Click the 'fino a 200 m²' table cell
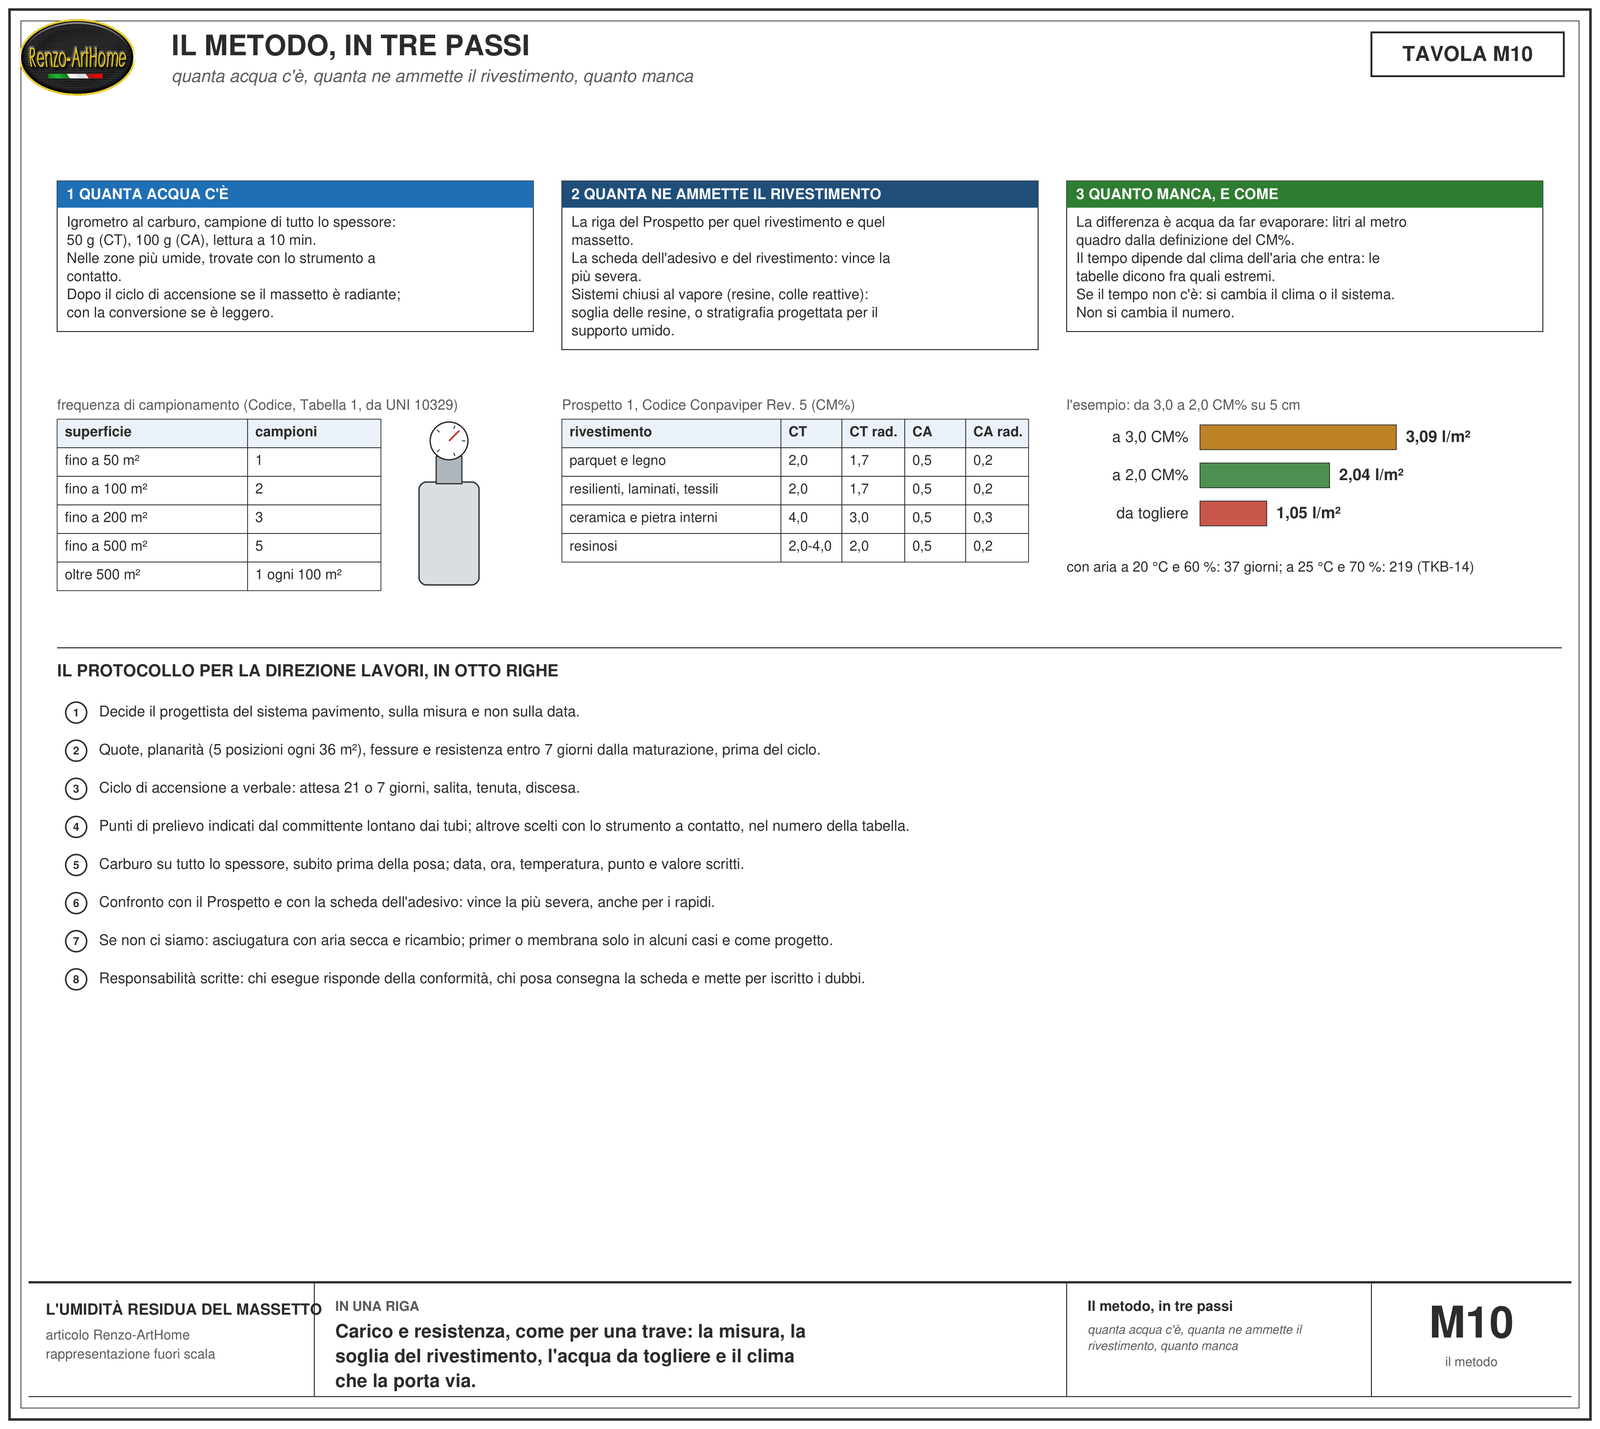1600x1429 pixels. pyautogui.click(x=152, y=518)
